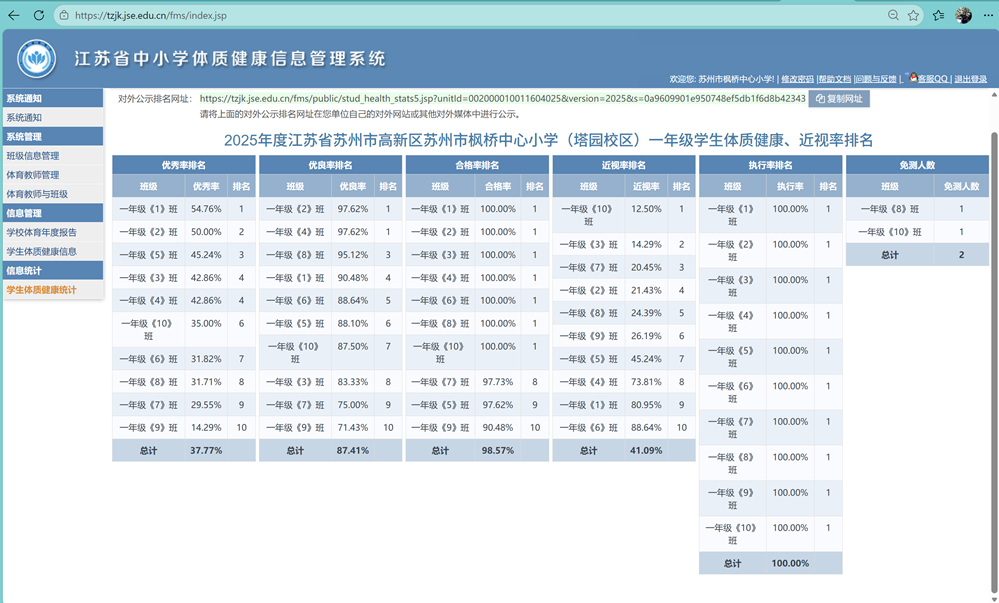Click the 100.00% execution rate total
This screenshot has height=603, width=999.
coord(790,563)
